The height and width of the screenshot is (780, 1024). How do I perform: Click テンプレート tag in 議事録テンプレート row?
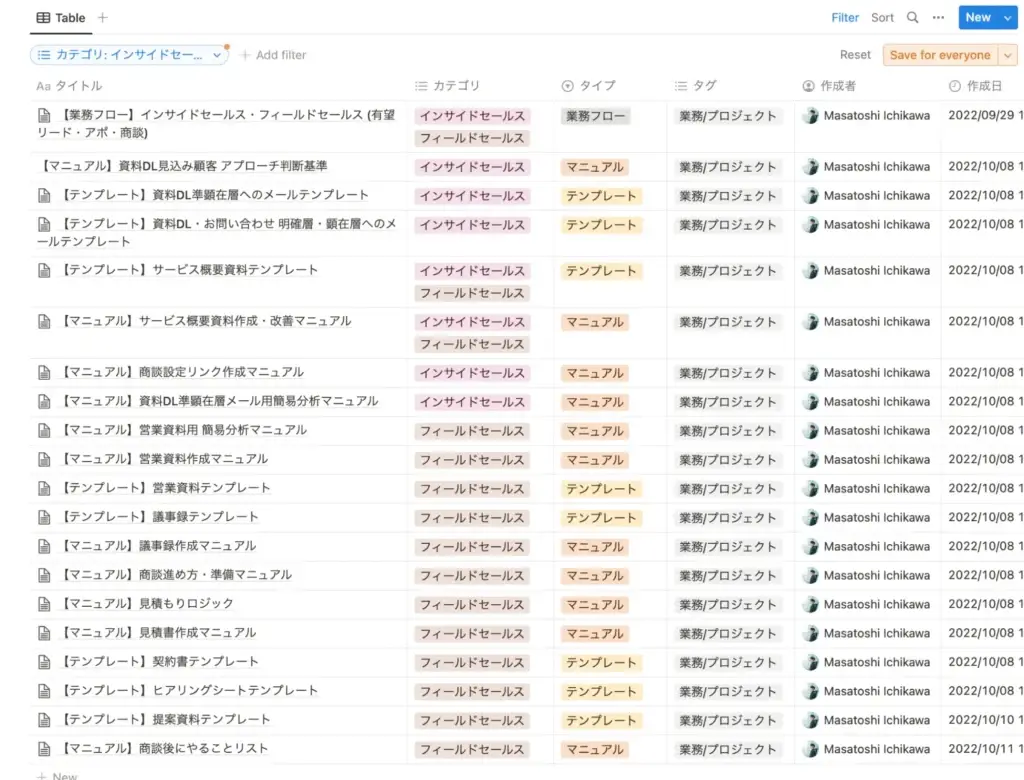coord(601,517)
